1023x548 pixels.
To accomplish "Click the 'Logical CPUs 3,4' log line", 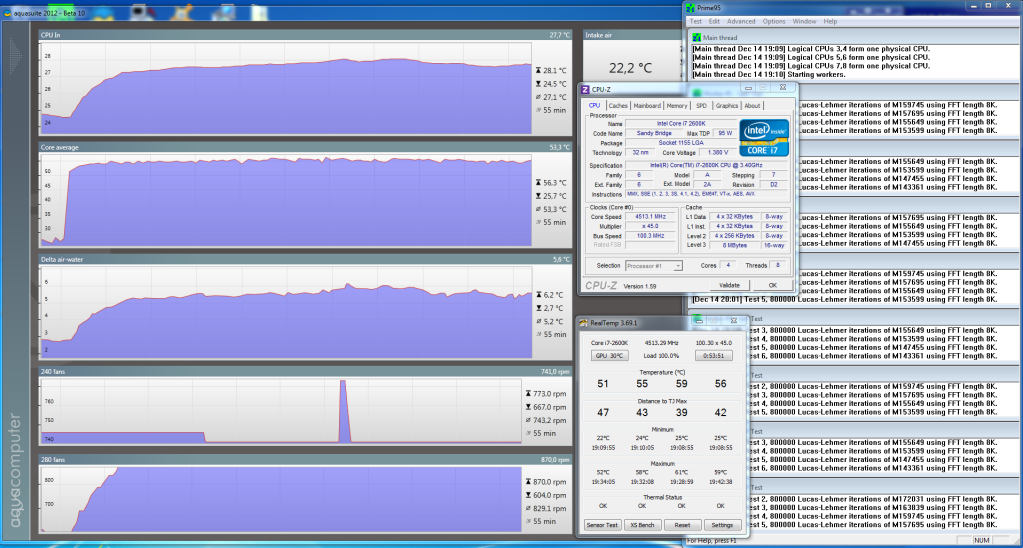I will tap(811, 49).
